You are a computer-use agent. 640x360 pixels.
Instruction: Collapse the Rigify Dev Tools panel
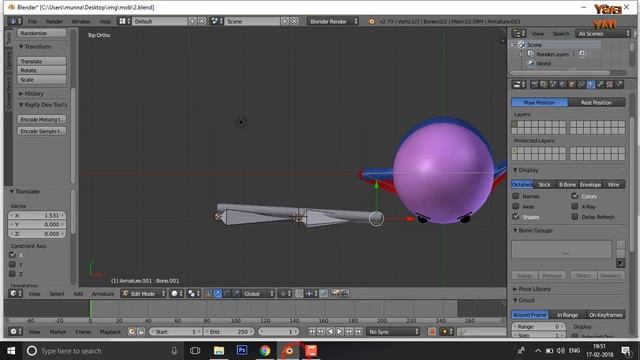(x=43, y=105)
